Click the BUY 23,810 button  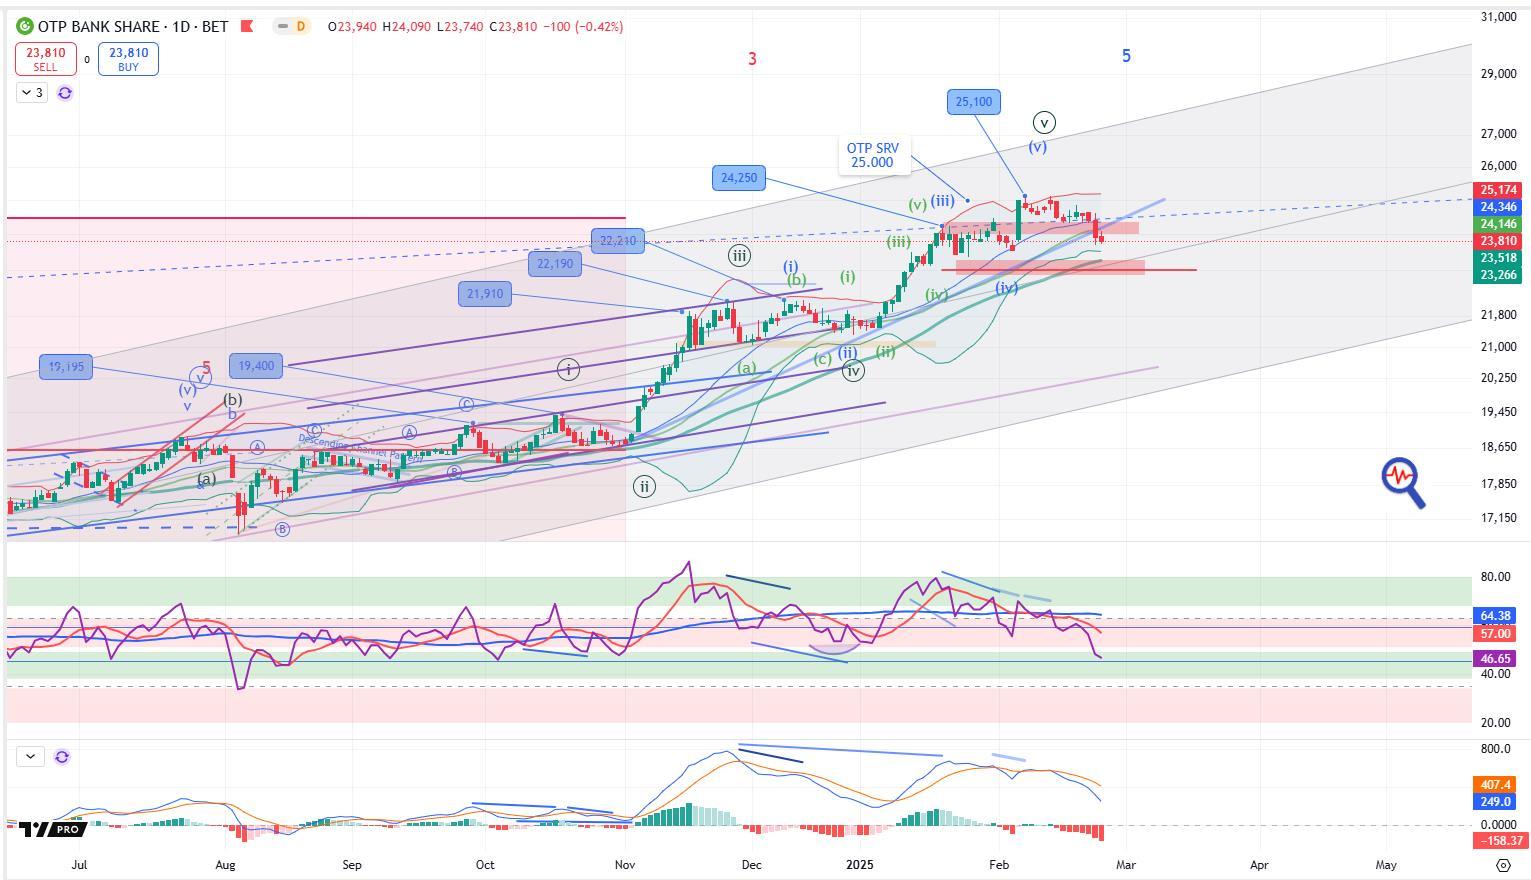(x=128, y=59)
